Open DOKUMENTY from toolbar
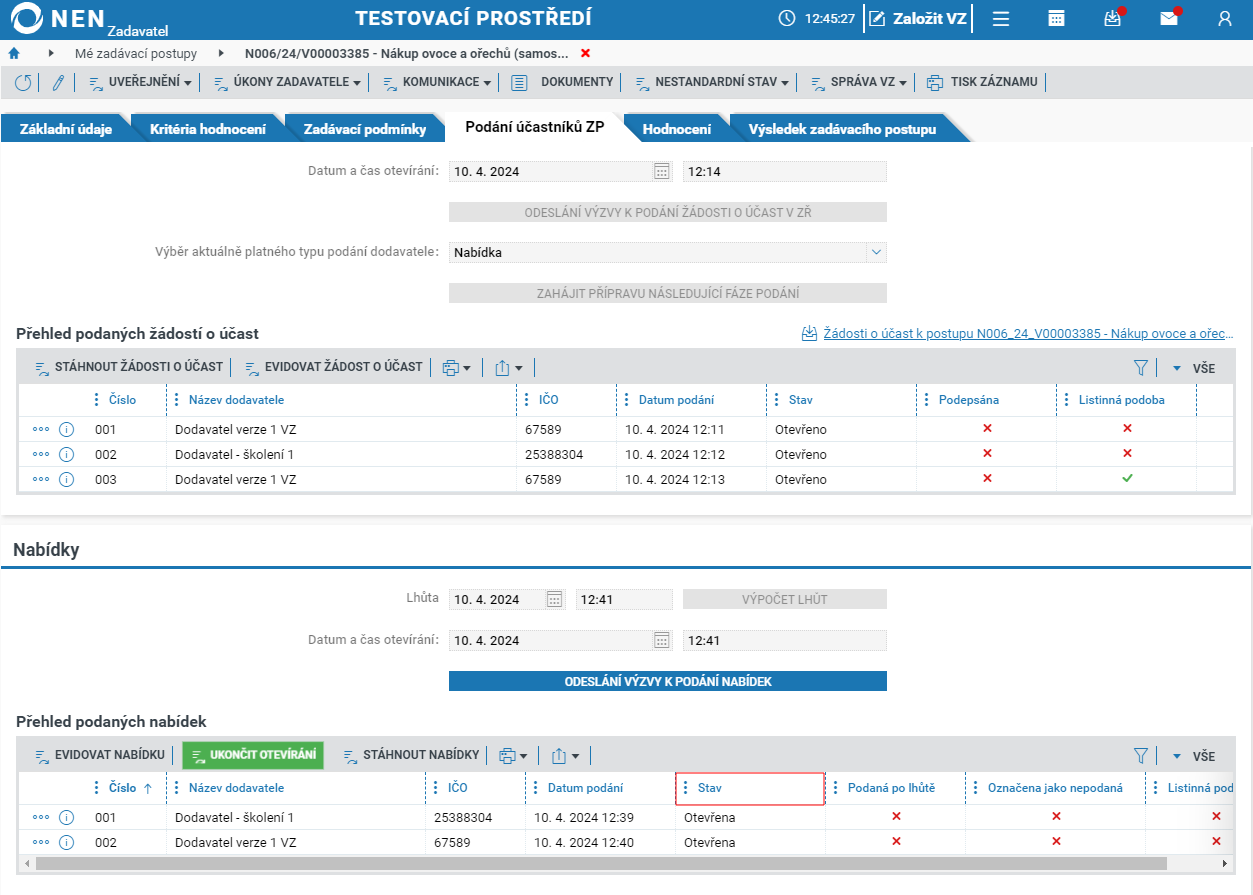 (563, 82)
